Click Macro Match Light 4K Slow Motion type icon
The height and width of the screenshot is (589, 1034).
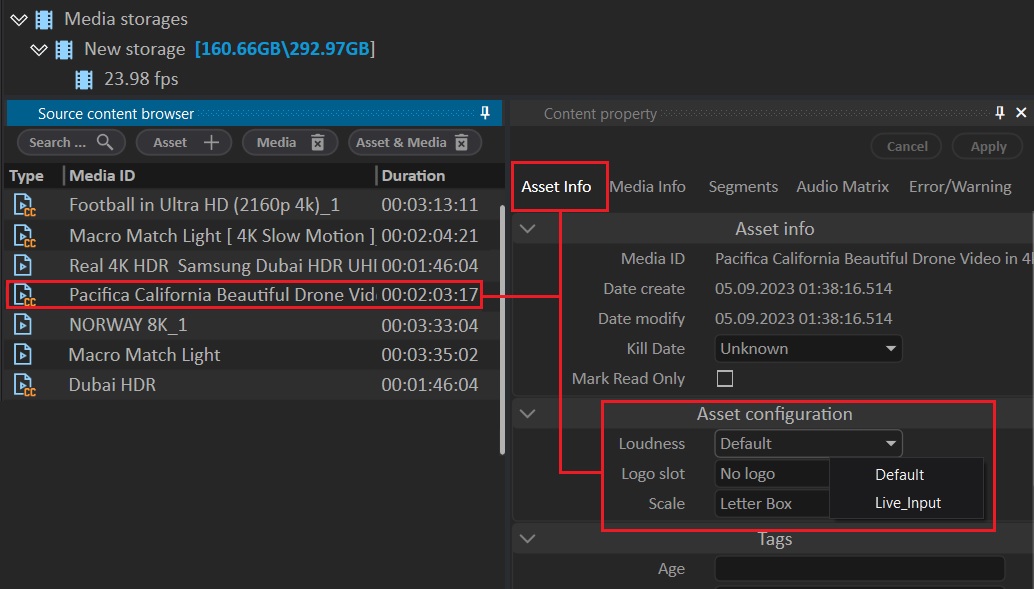pos(24,235)
